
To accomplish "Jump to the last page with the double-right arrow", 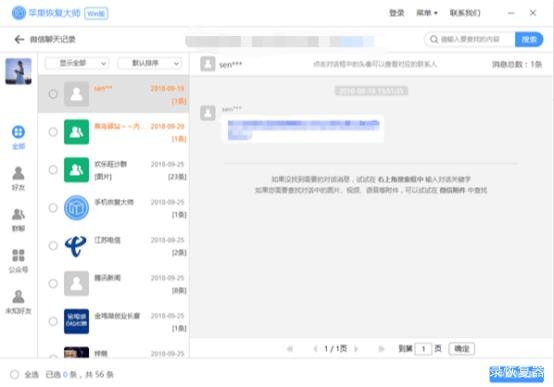I will tap(381, 349).
